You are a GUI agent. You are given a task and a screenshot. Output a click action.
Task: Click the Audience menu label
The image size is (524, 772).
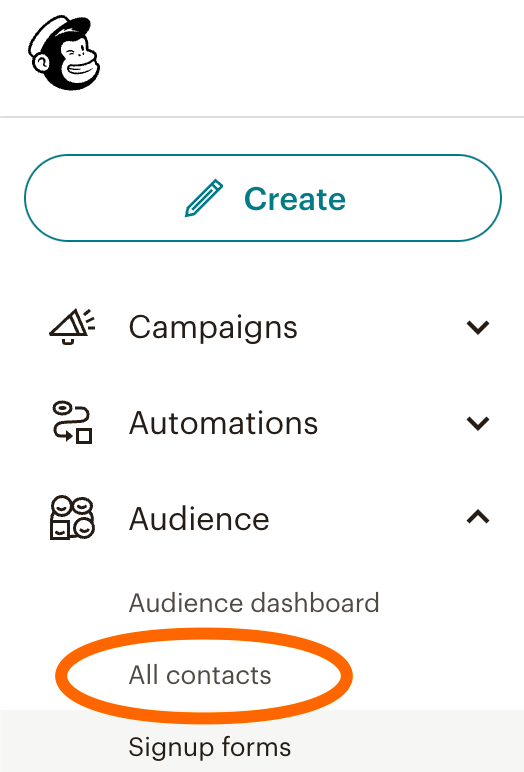[199, 518]
